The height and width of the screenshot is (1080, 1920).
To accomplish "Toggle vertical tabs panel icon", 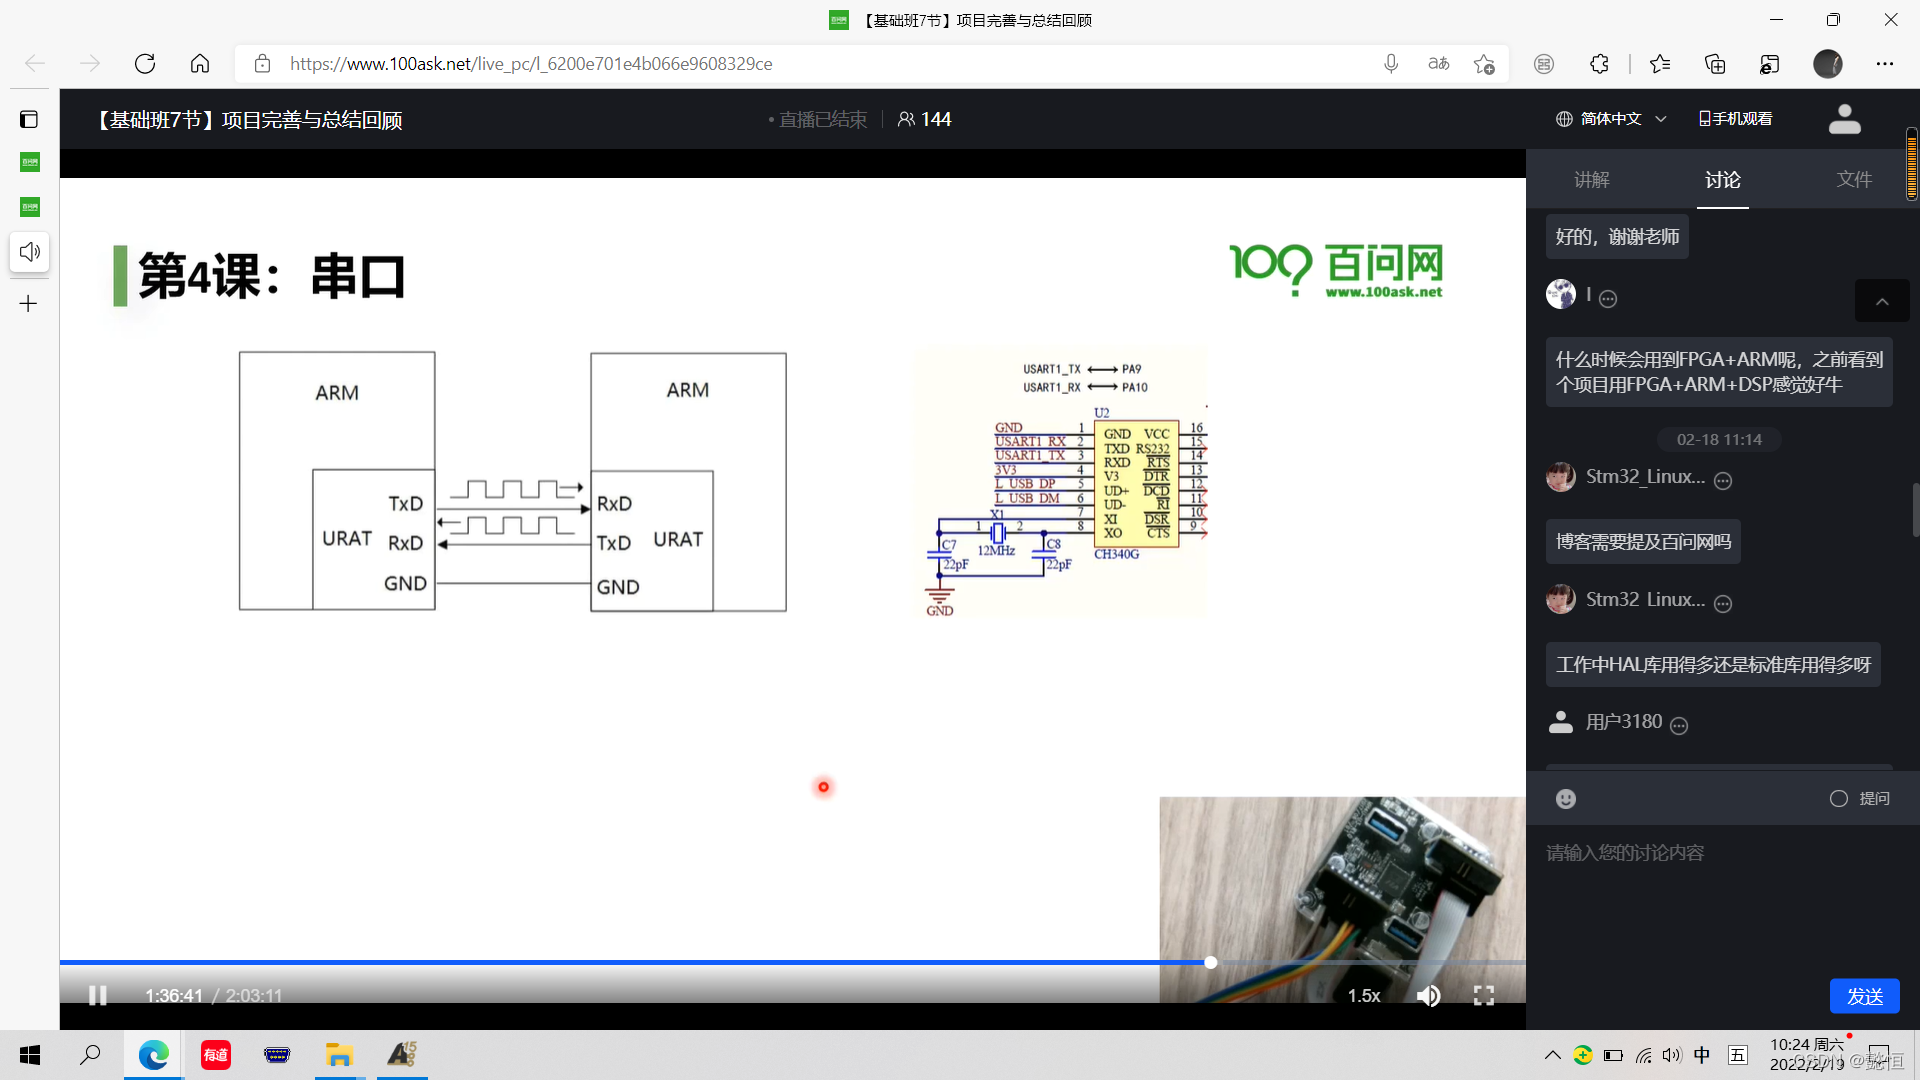I will (x=29, y=119).
